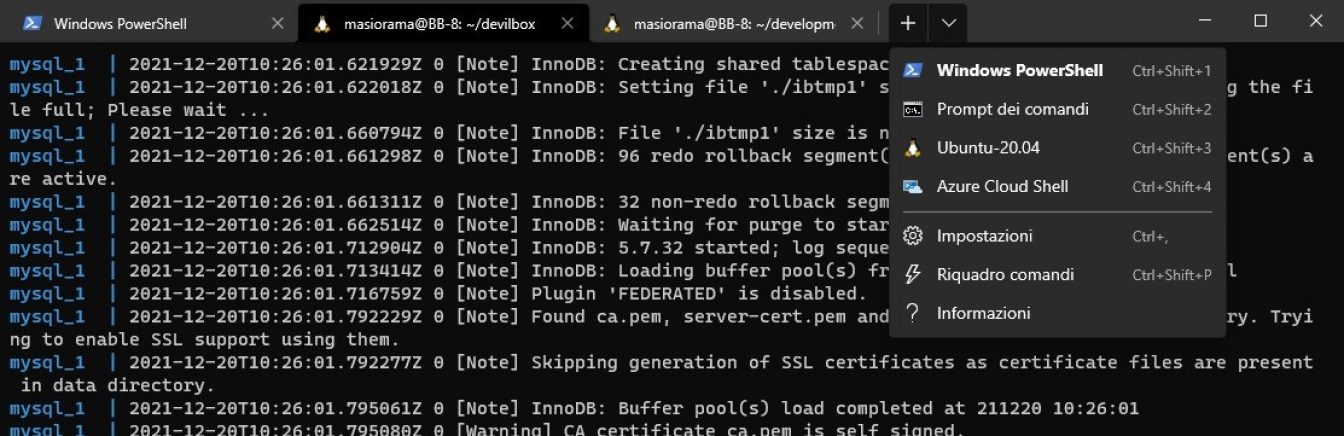1344x436 pixels.
Task: Click log line "Plugin 'FEDERATED' is disabled."
Action: (698, 294)
